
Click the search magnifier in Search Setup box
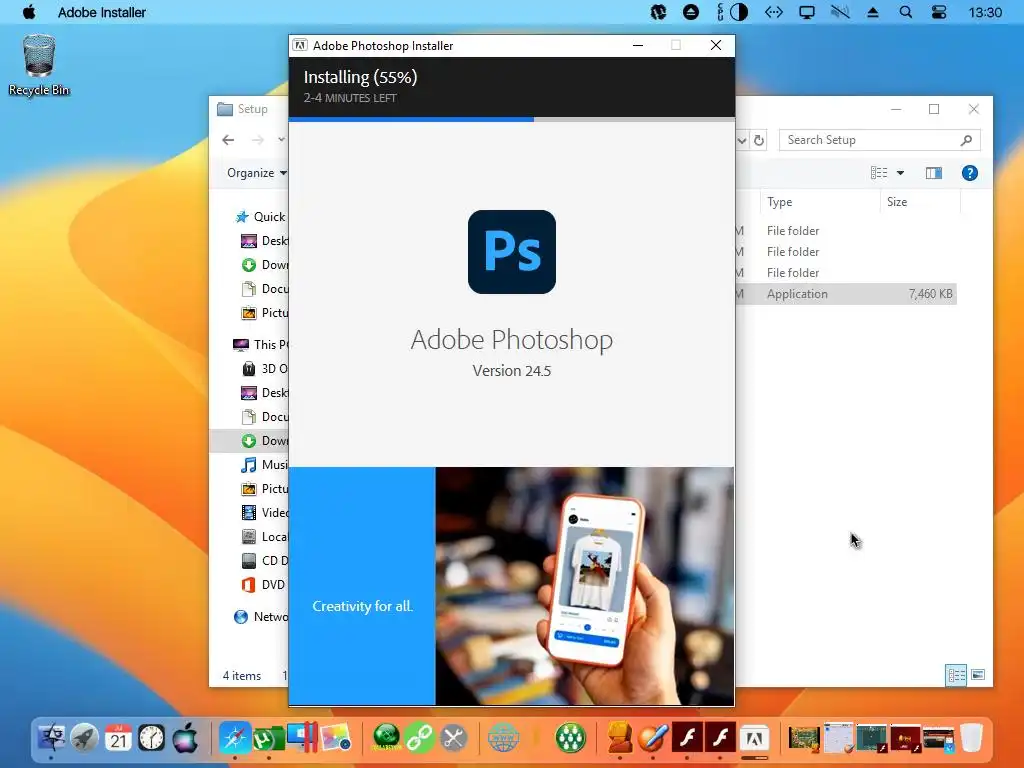(967, 140)
